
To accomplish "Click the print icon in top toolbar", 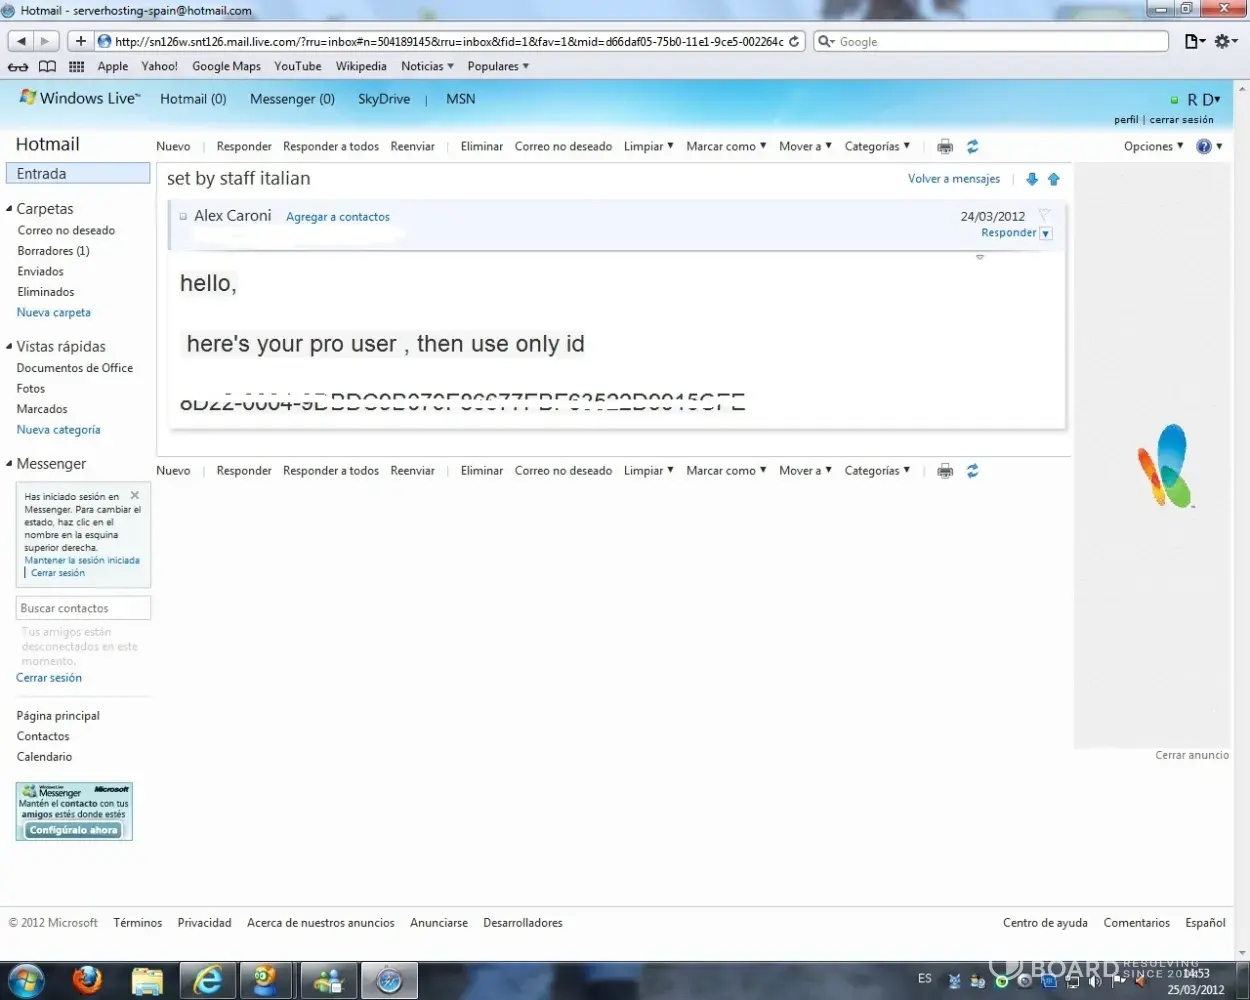I will pyautogui.click(x=944, y=147).
